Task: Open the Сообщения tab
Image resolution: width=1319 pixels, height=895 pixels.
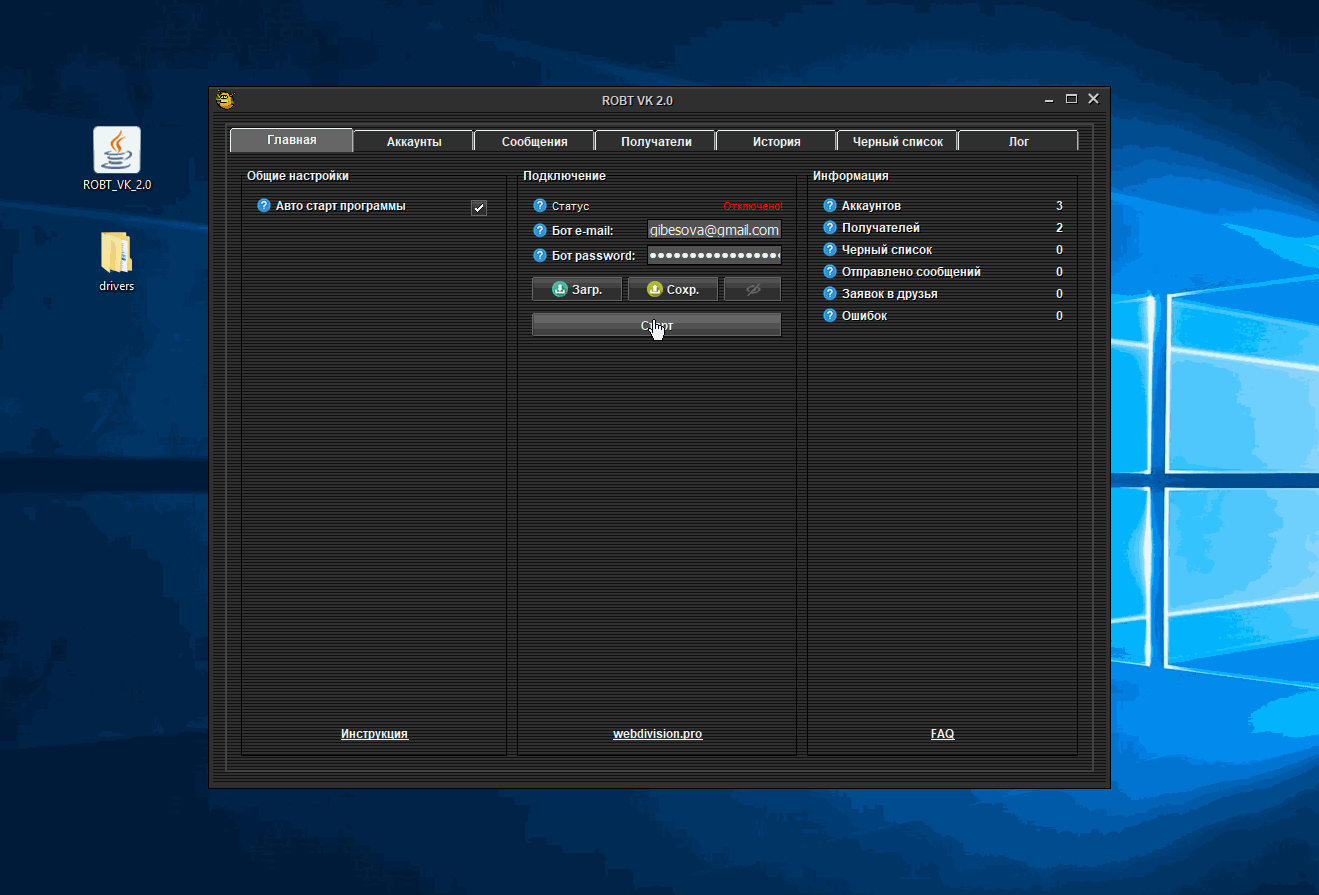Action: (534, 142)
